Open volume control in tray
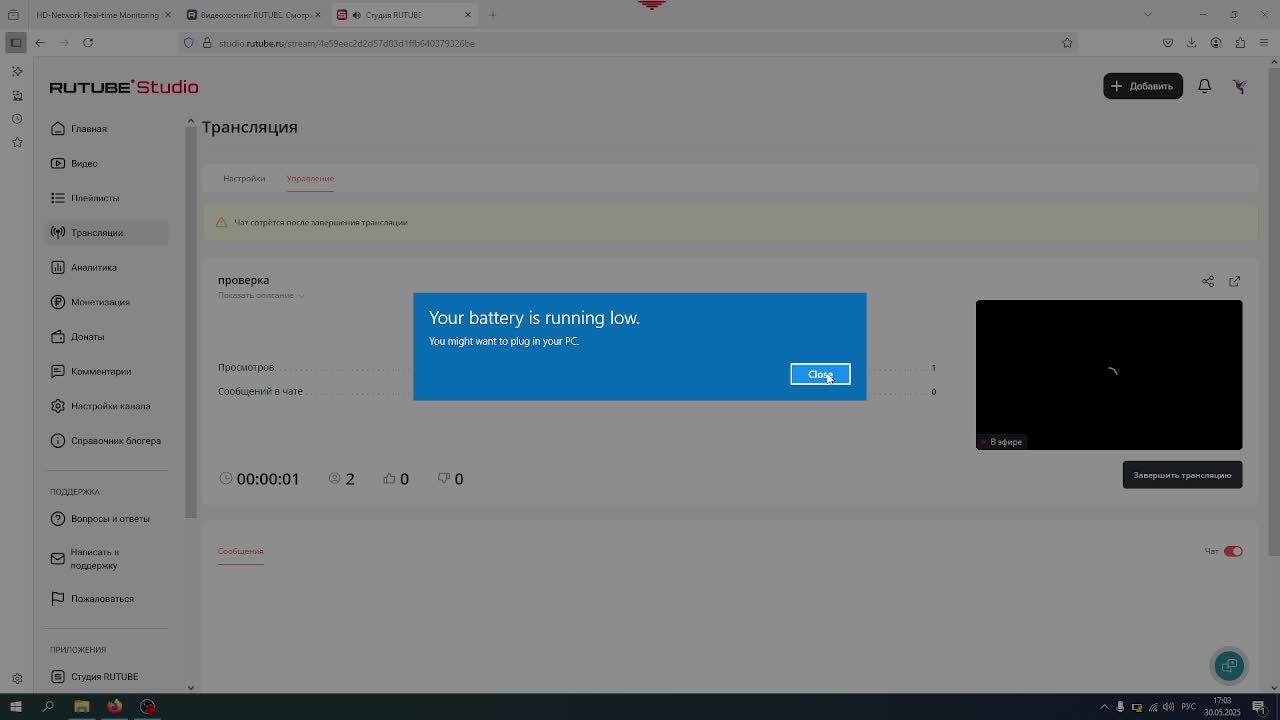Viewport: 1280px width, 720px height. [x=1168, y=707]
